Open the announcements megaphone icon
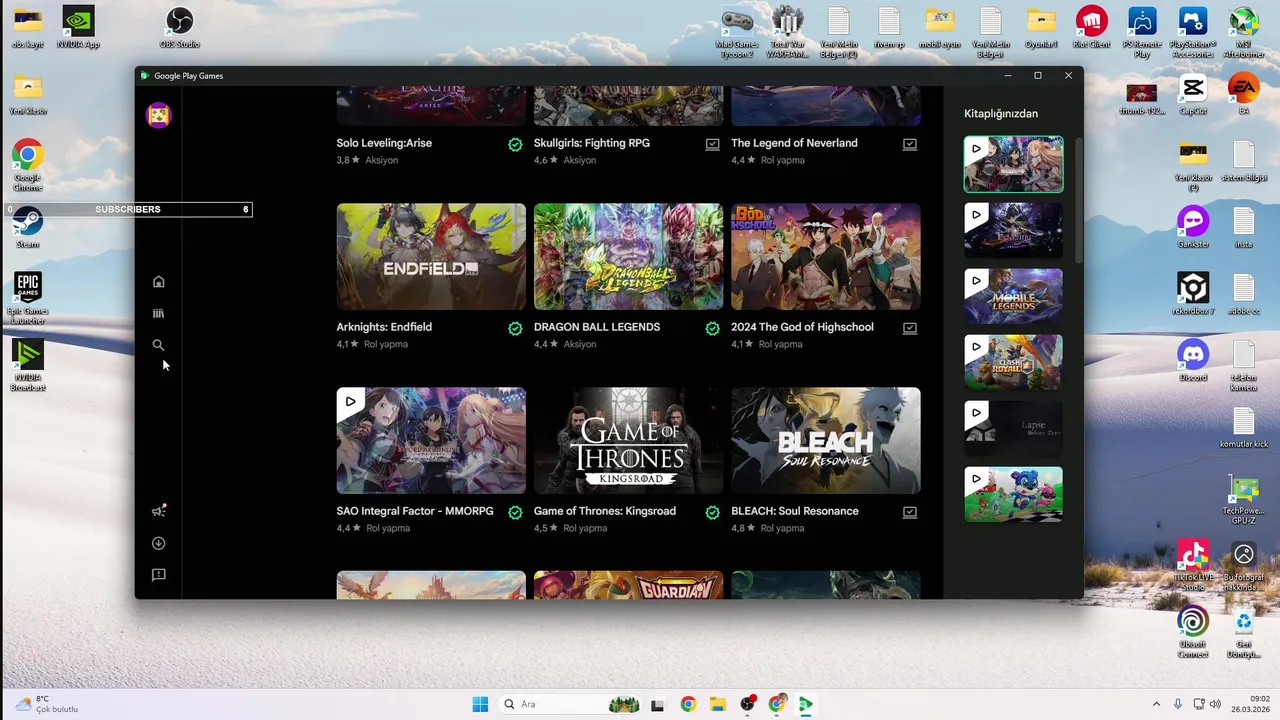The height and width of the screenshot is (720, 1280). point(158,511)
